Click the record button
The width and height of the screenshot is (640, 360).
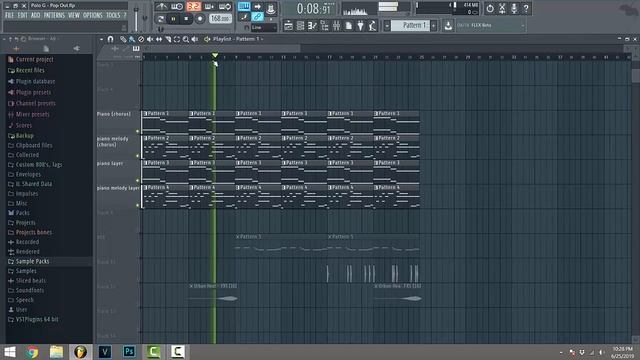[200, 19]
